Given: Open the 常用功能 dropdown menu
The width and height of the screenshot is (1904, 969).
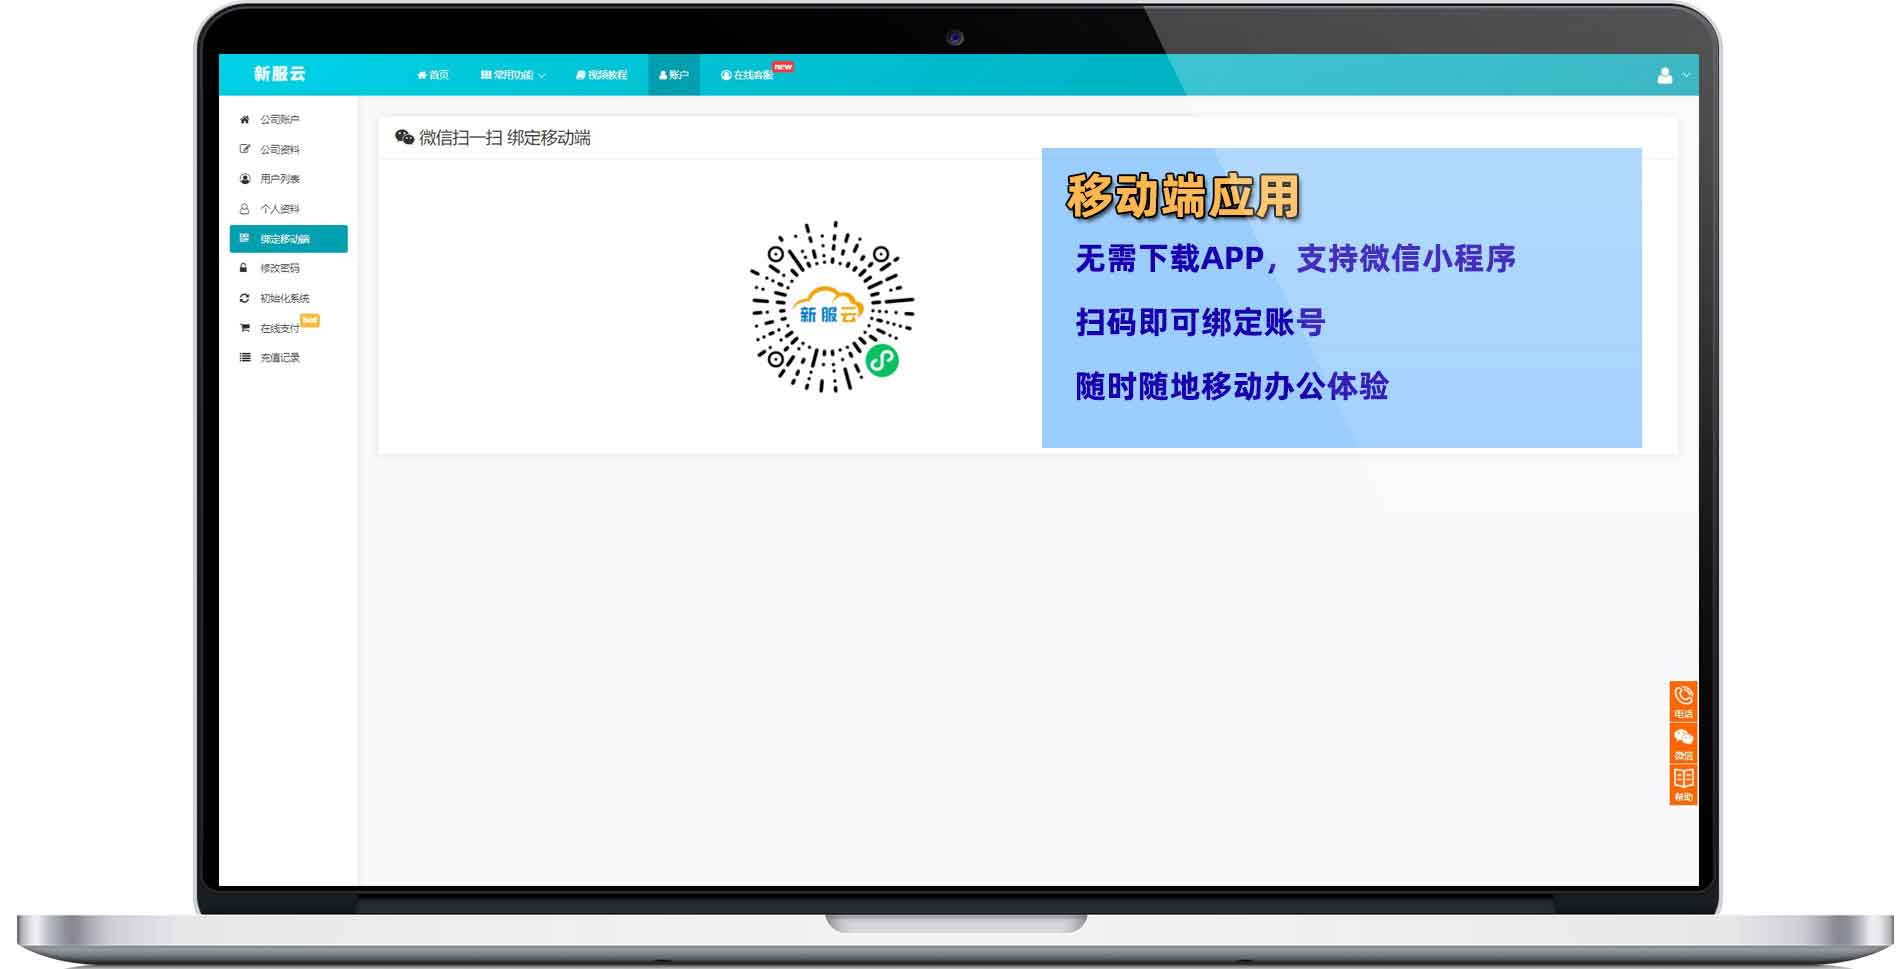Looking at the screenshot, I should click(x=512, y=74).
